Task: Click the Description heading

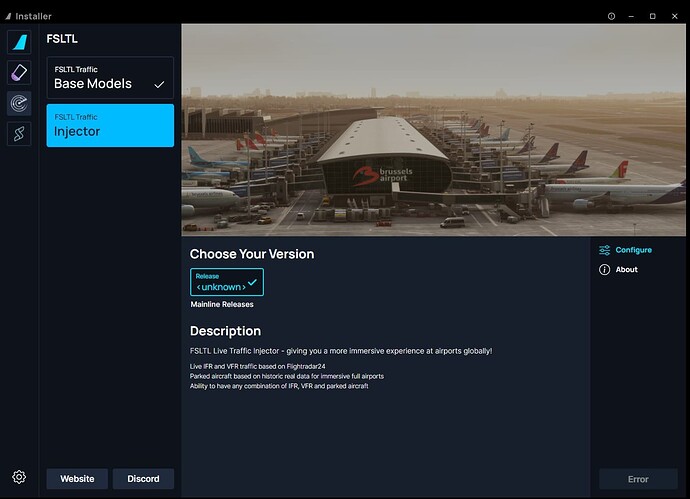Action: [225, 331]
